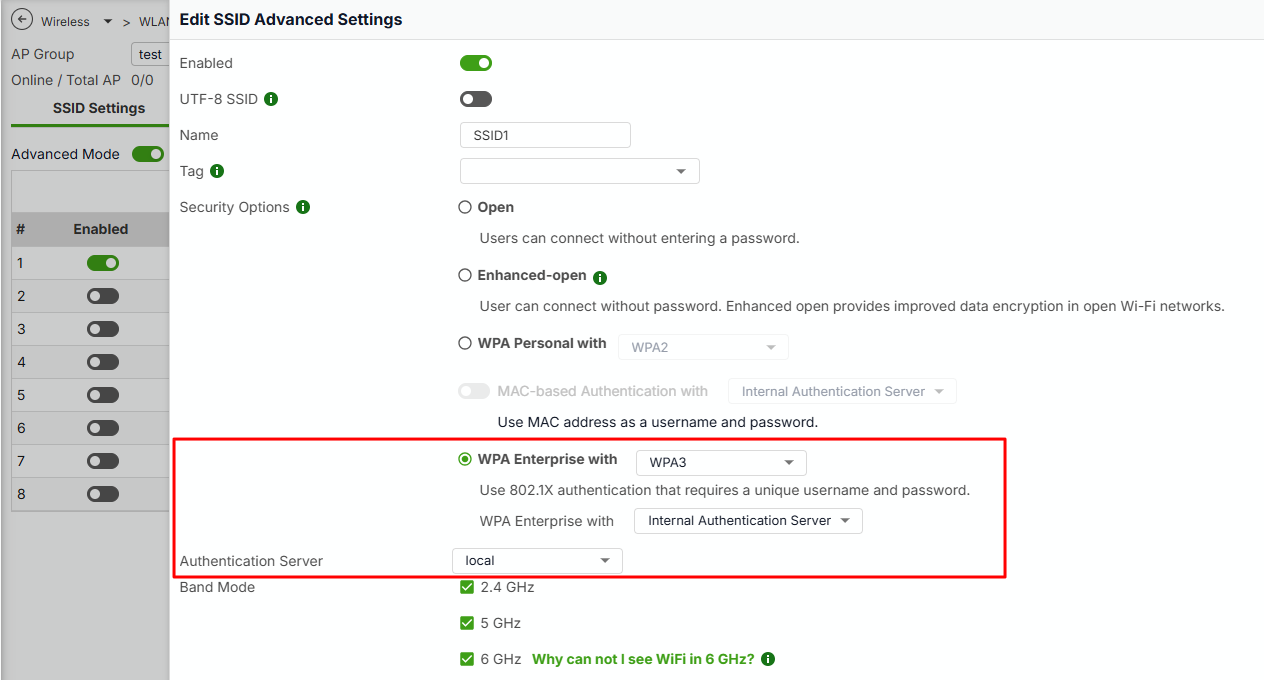Open the Tag dropdown
Image resolution: width=1264 pixels, height=680 pixels.
click(580, 171)
